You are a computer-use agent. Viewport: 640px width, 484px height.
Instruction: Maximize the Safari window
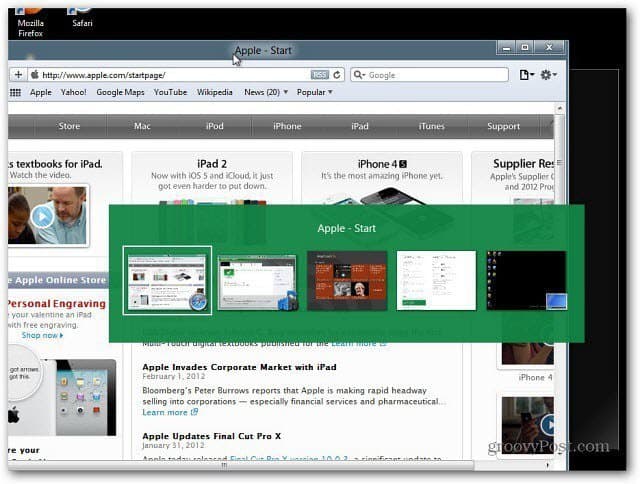click(x=525, y=48)
